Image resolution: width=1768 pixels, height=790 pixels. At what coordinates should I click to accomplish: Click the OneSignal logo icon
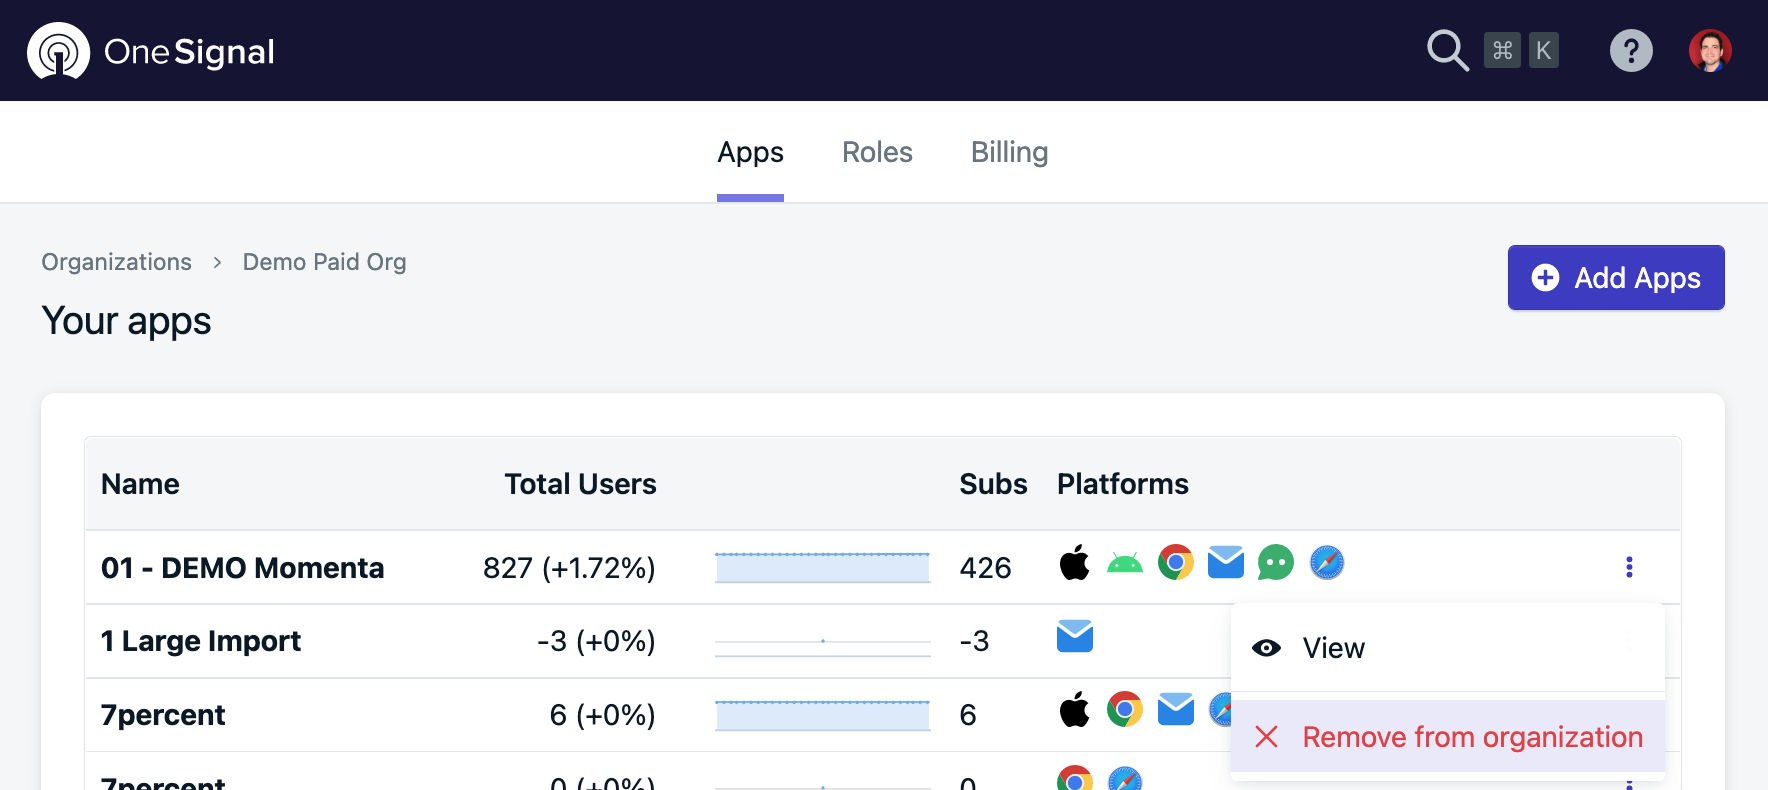[x=58, y=51]
